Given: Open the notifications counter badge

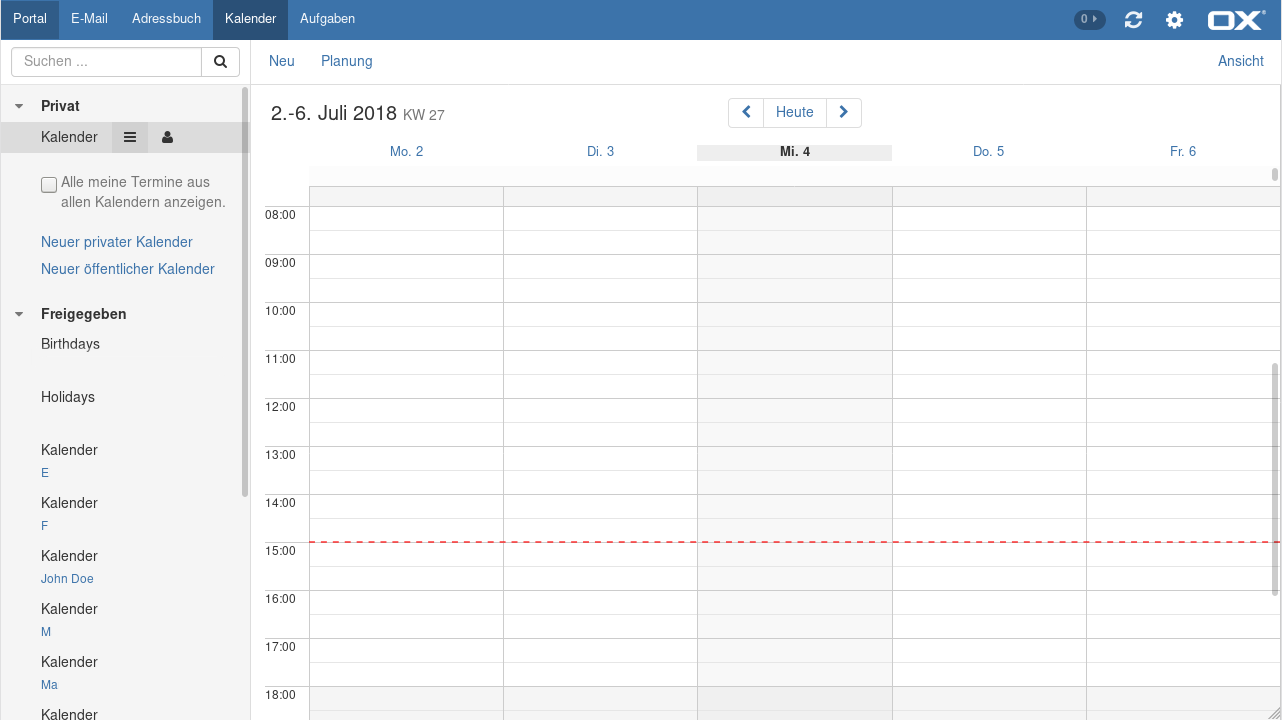Looking at the screenshot, I should coord(1089,19).
